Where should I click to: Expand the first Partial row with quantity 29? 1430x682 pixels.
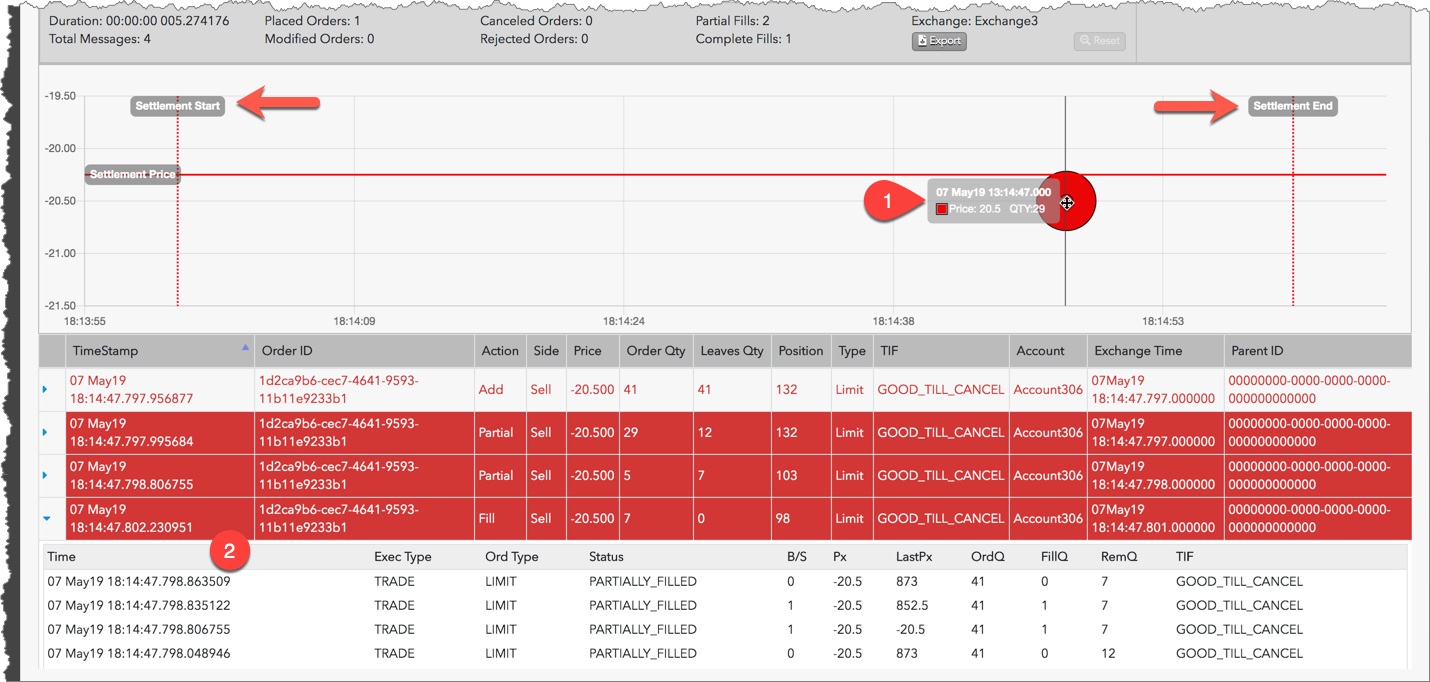(45, 432)
